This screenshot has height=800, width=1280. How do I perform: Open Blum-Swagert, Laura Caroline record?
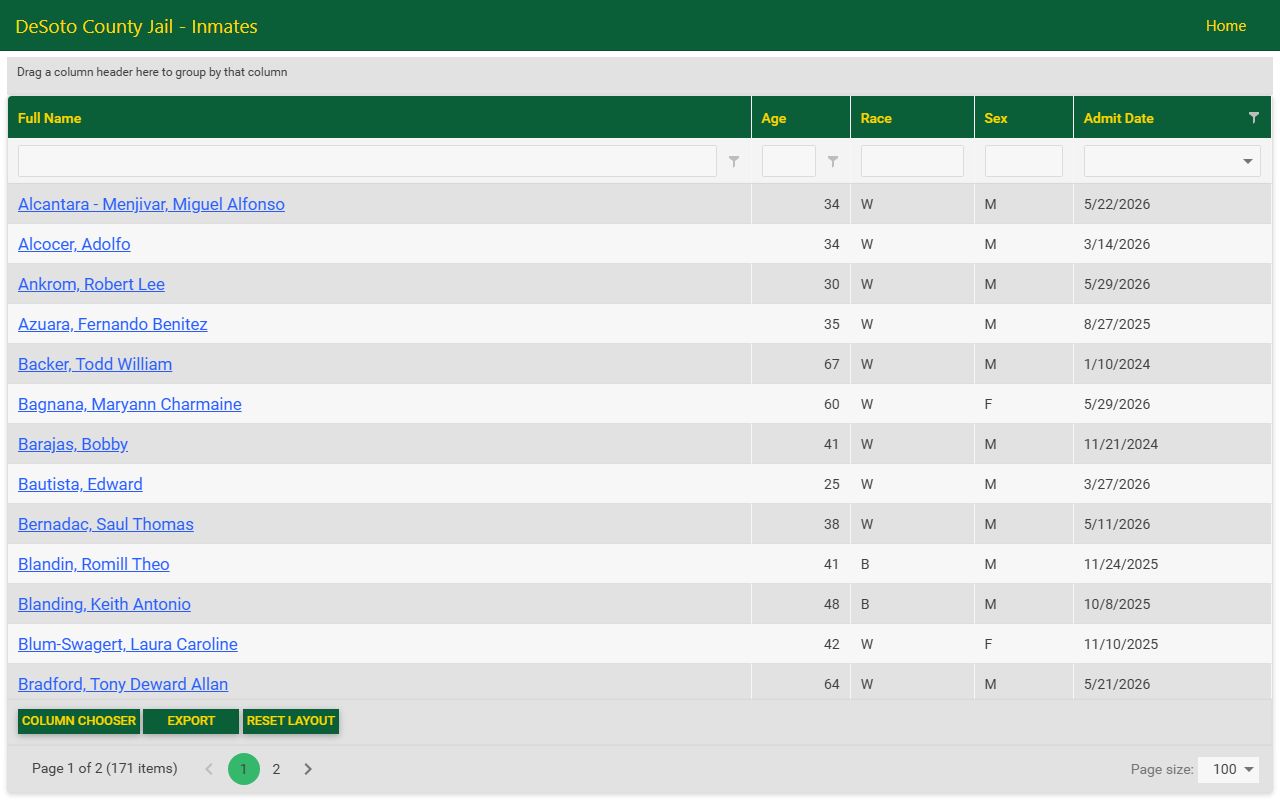click(128, 644)
